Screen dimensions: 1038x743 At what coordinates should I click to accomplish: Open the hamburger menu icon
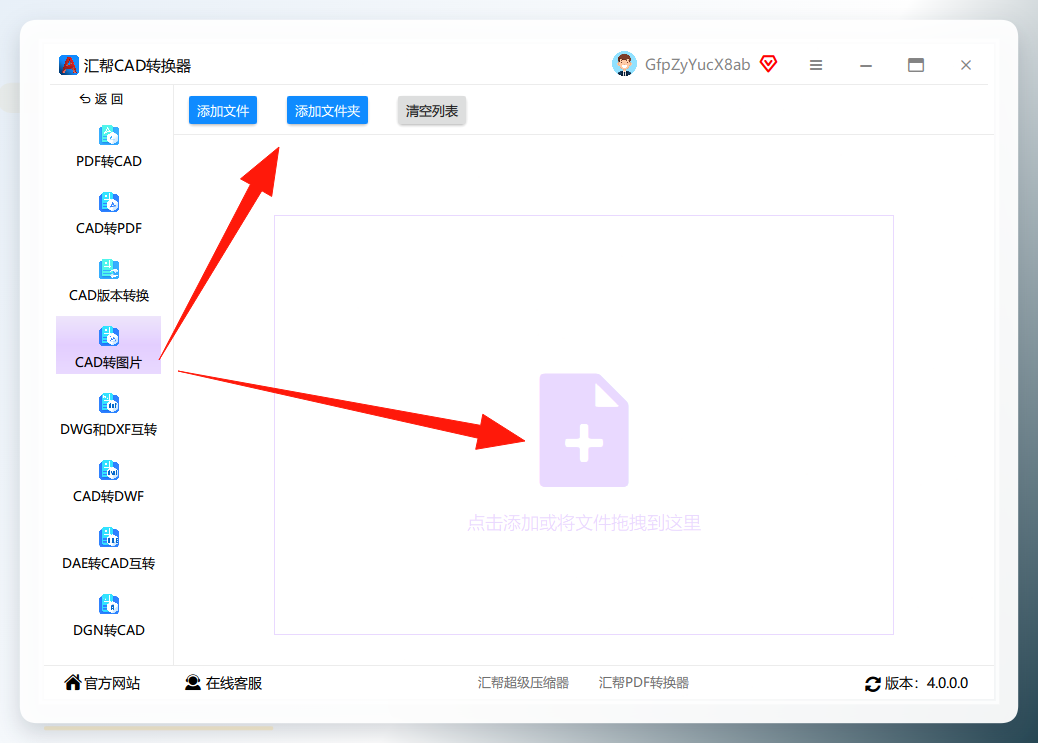point(816,65)
